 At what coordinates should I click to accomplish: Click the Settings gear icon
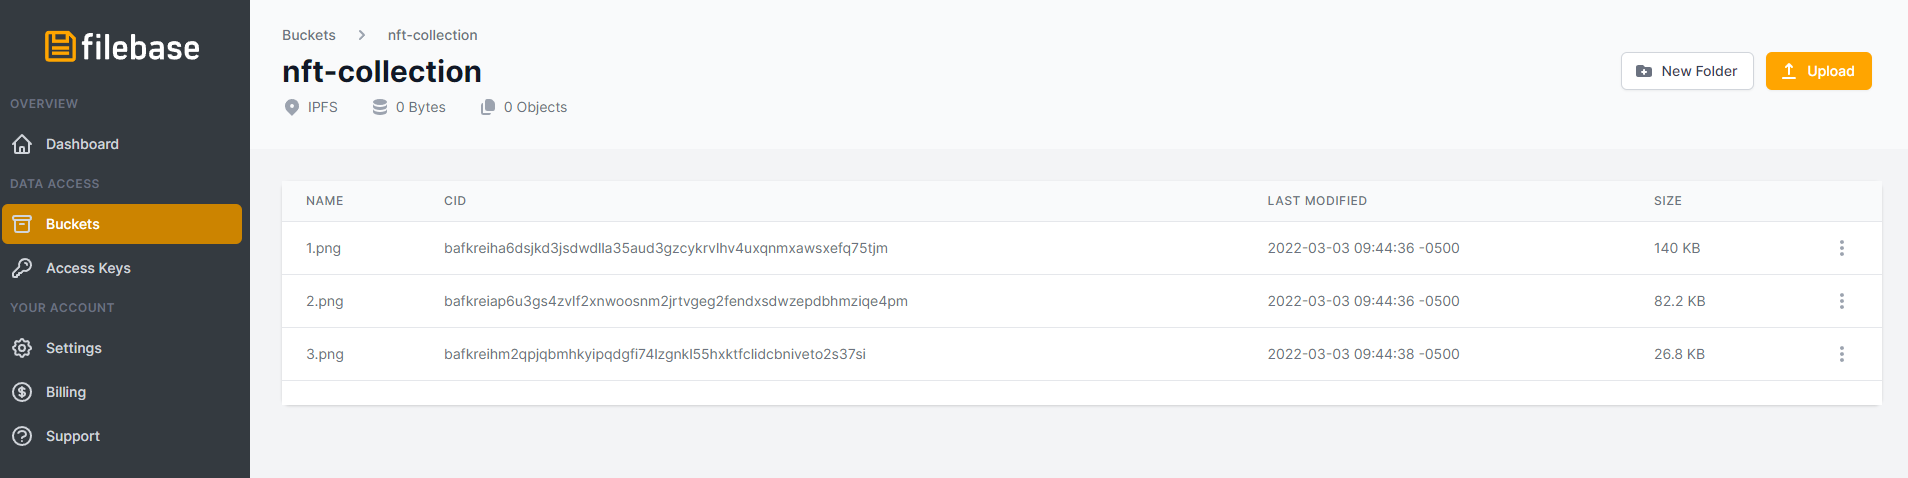[x=22, y=348]
